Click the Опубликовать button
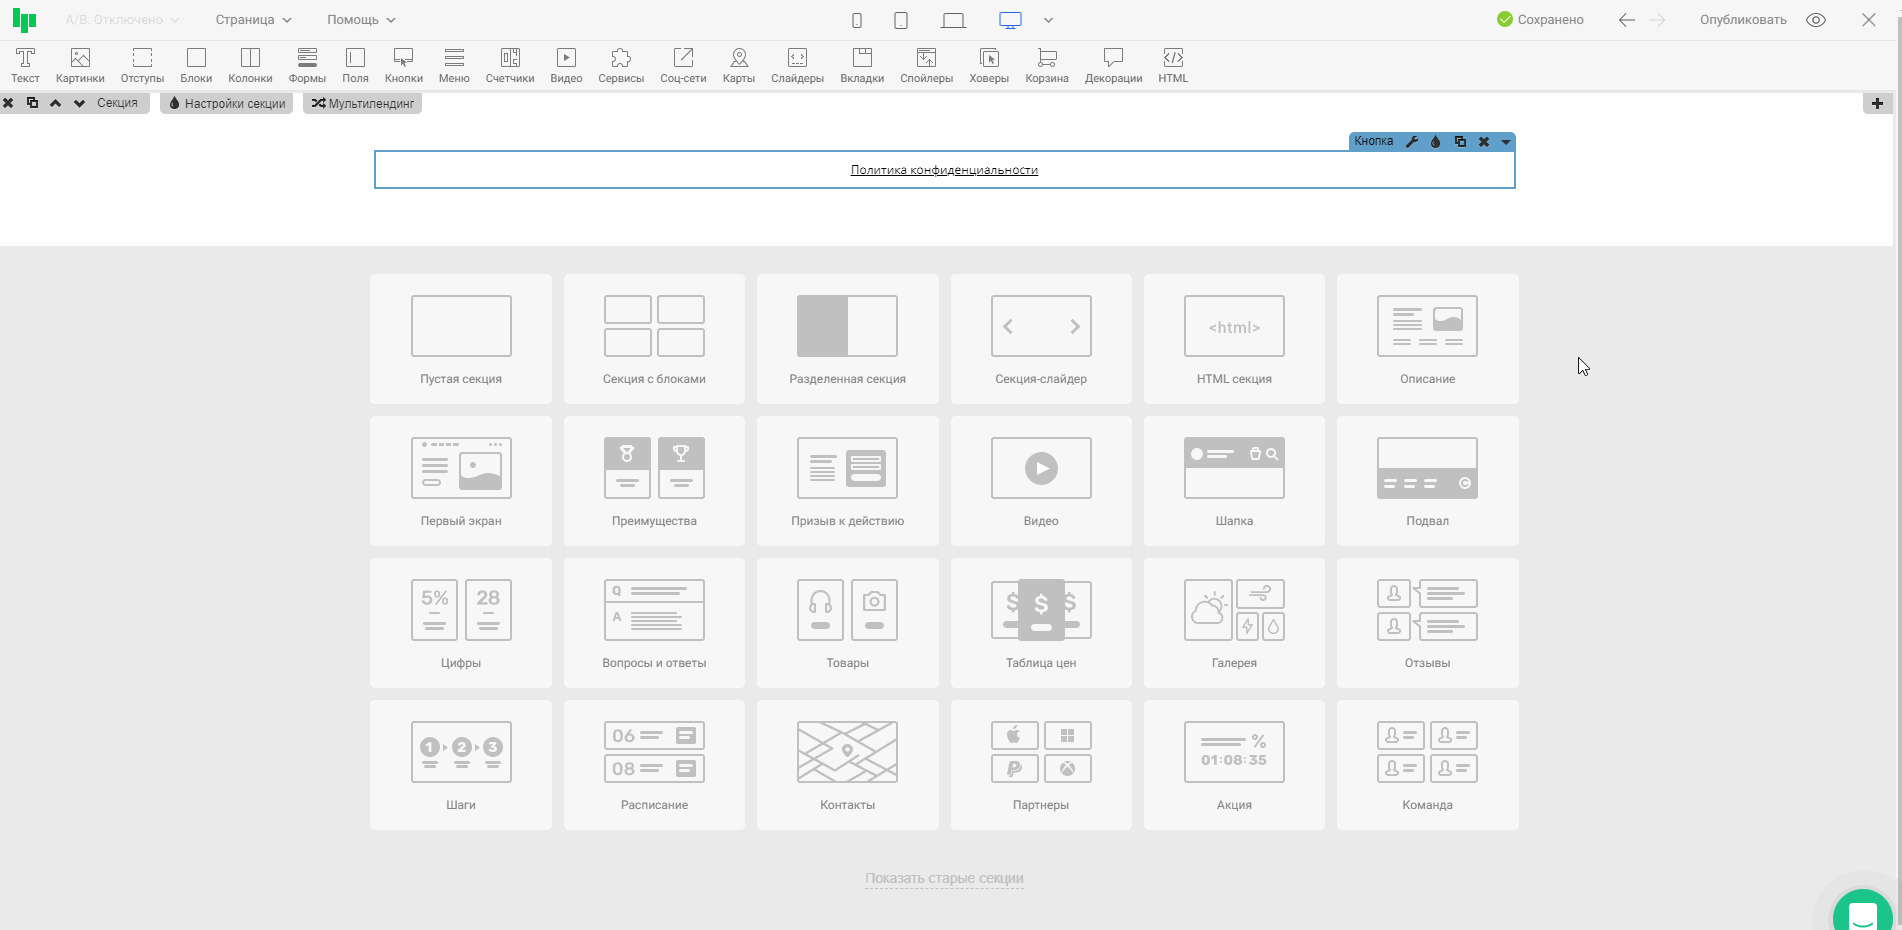The height and width of the screenshot is (930, 1902). click(1742, 20)
